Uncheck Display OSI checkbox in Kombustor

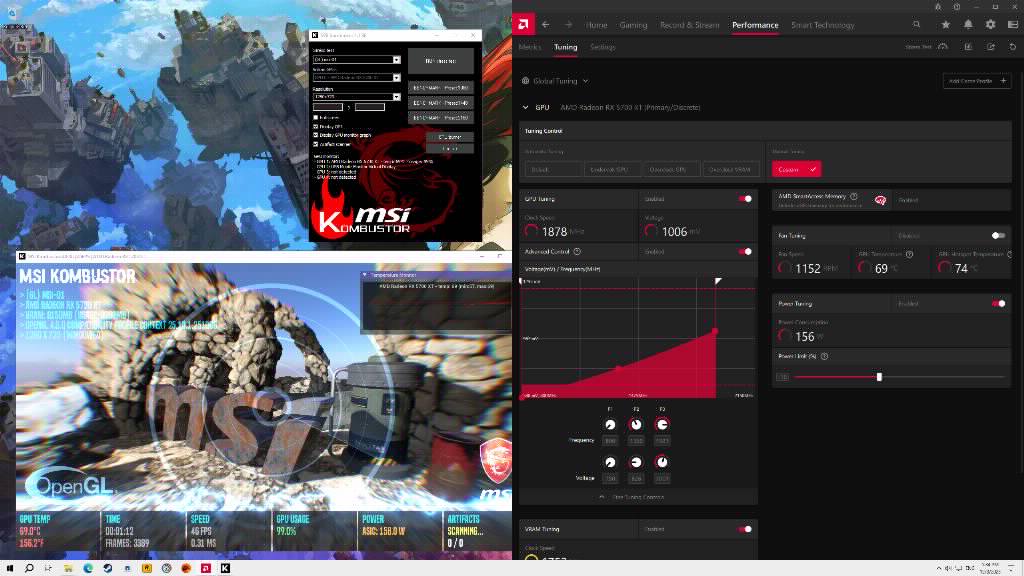[x=315, y=127]
